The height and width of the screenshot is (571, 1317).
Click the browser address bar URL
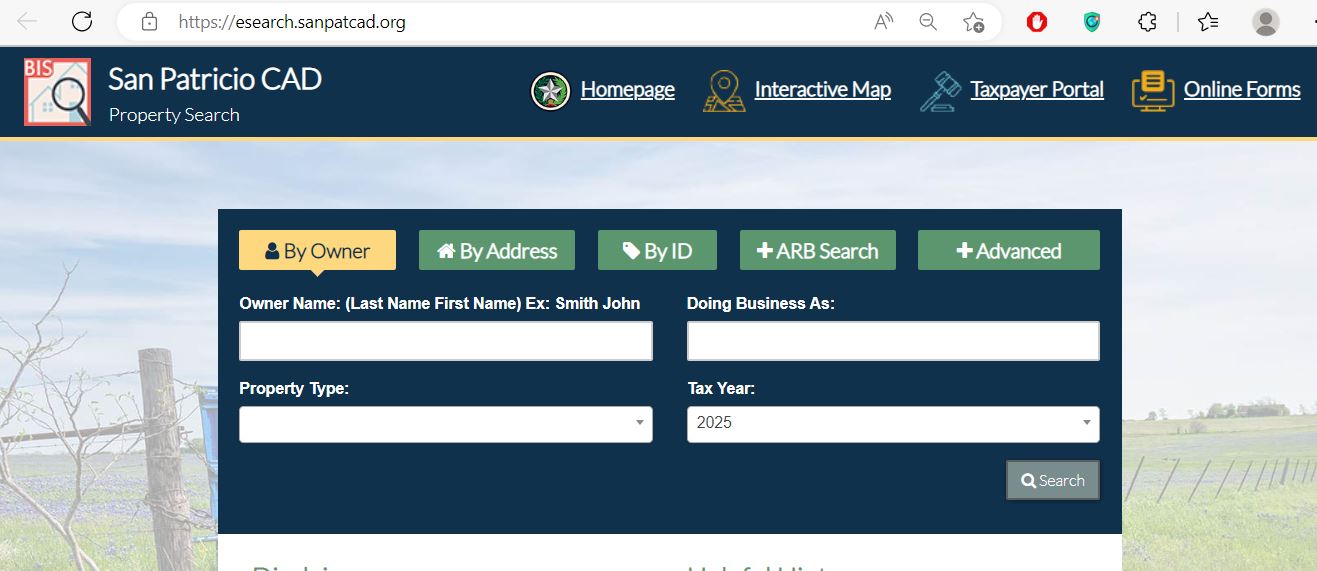(292, 21)
